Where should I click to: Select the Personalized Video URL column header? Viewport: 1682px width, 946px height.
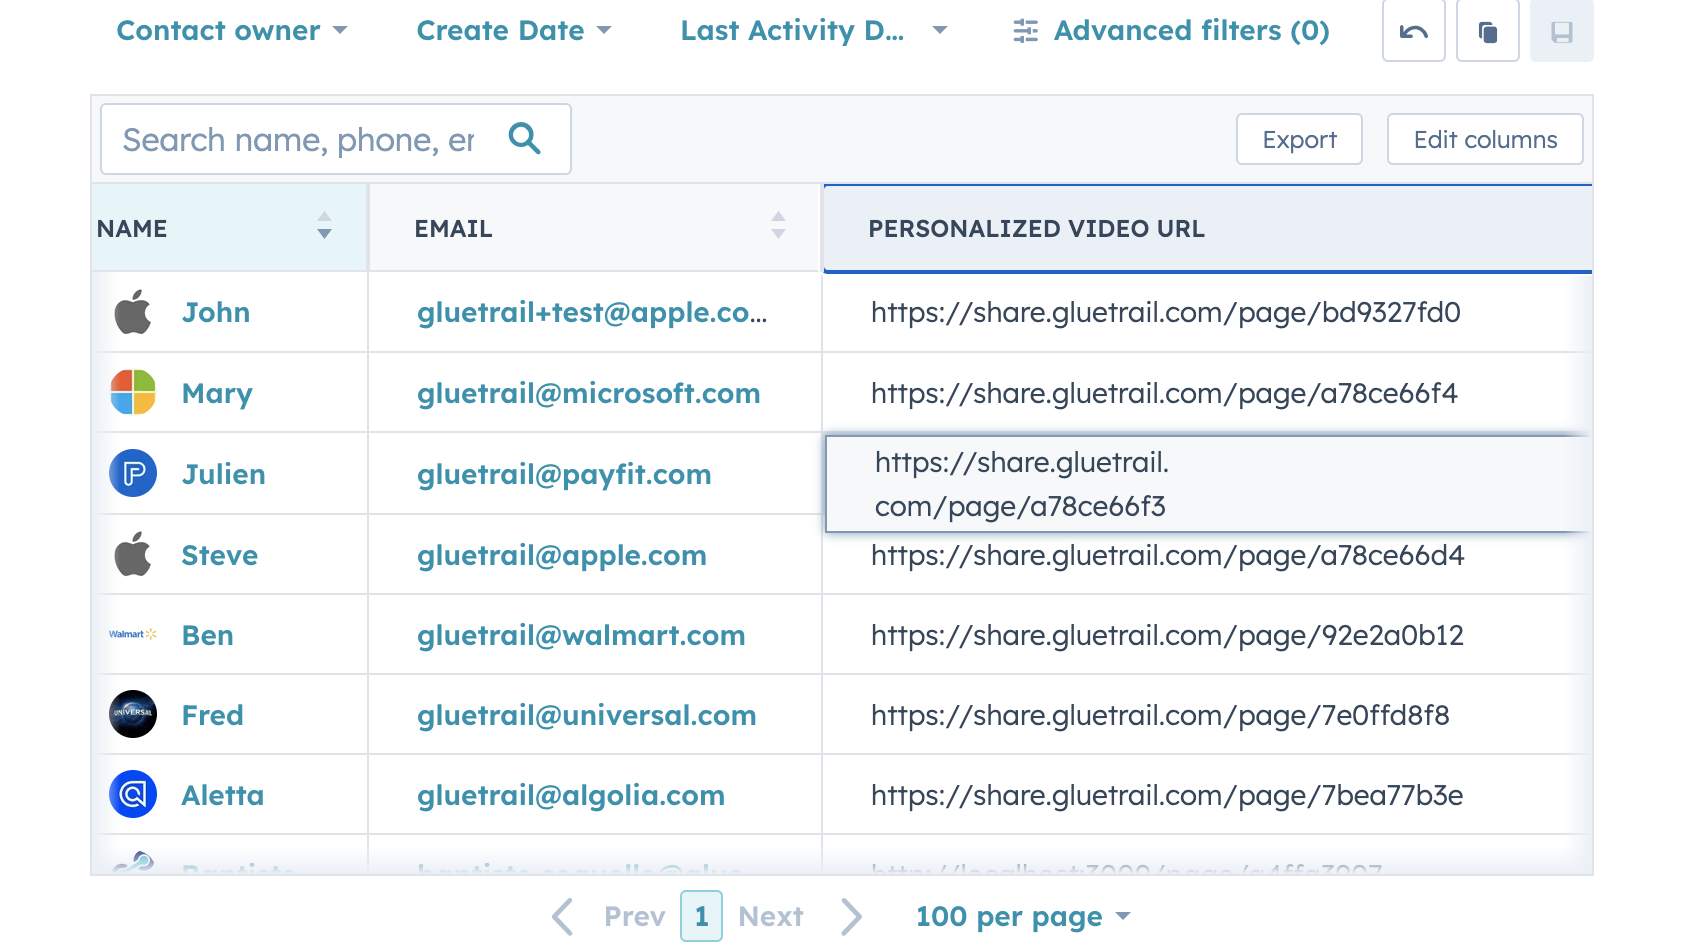click(x=1036, y=229)
